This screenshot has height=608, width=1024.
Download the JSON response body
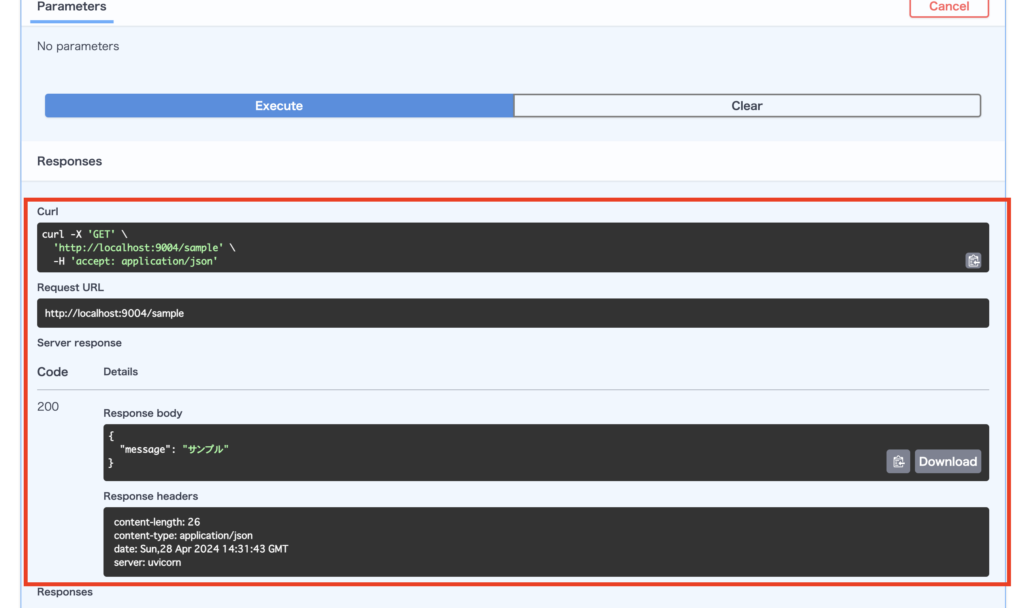(947, 461)
